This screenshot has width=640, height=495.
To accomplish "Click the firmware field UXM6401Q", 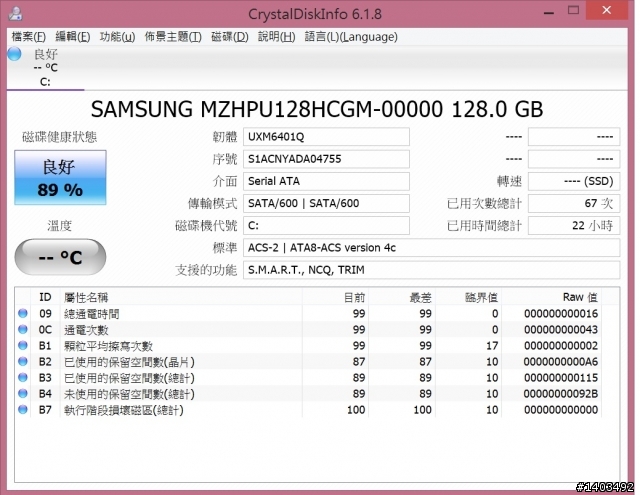I will click(x=326, y=137).
